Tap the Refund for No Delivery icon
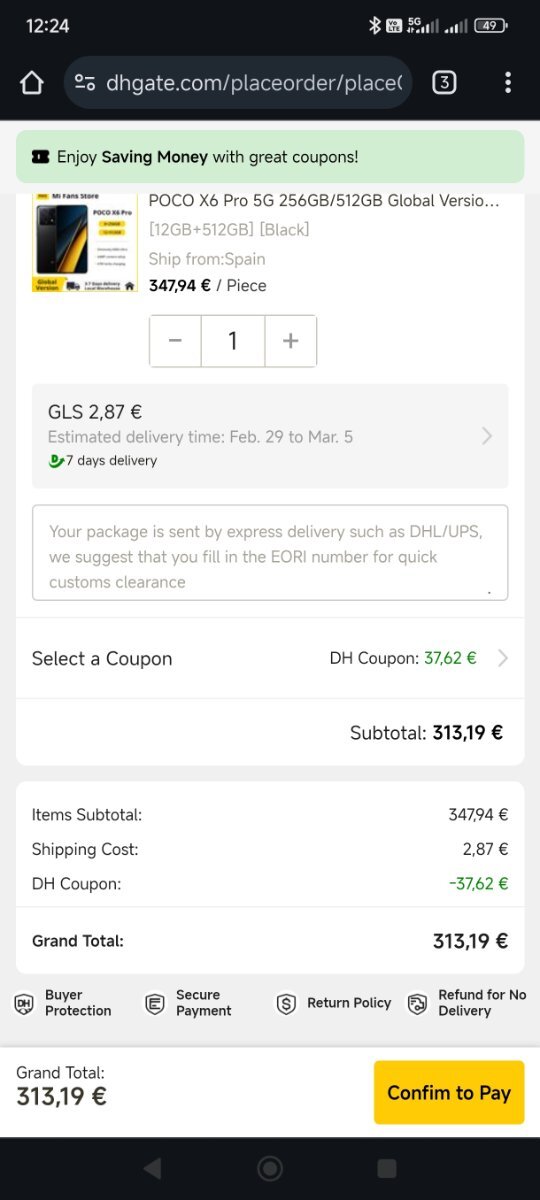 pyautogui.click(x=417, y=1003)
